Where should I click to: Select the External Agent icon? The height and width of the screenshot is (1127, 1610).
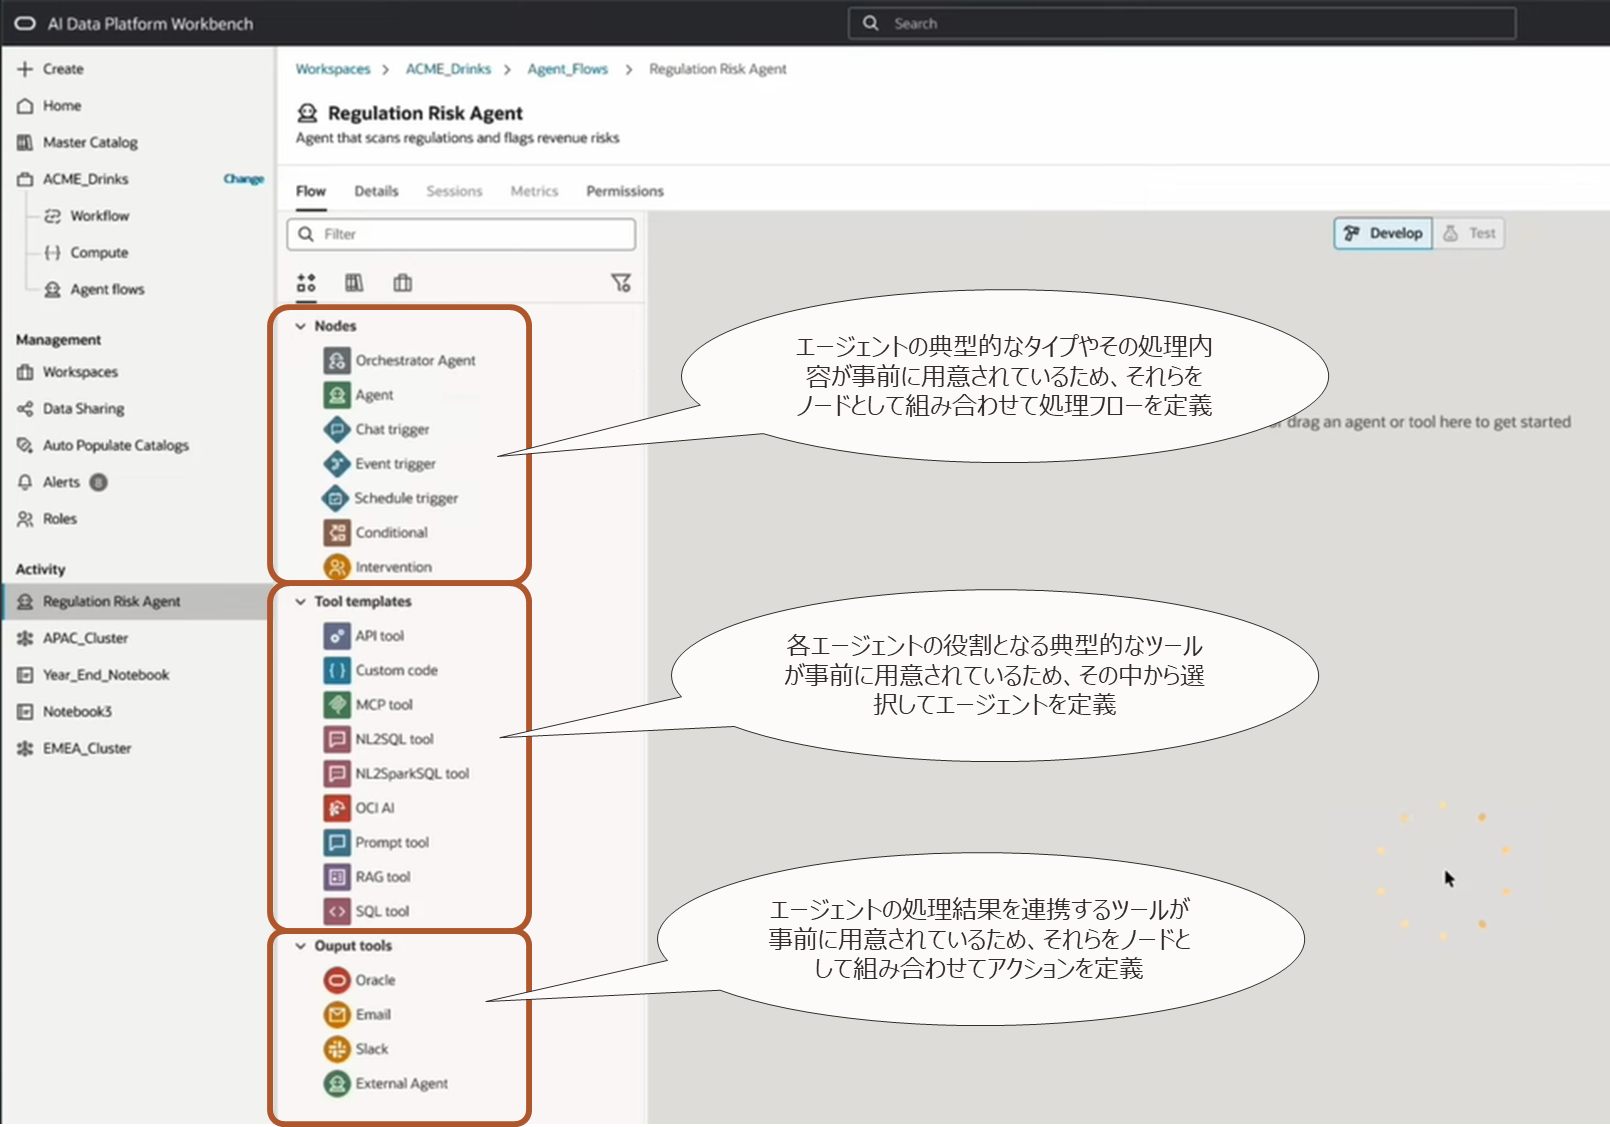point(337,1084)
